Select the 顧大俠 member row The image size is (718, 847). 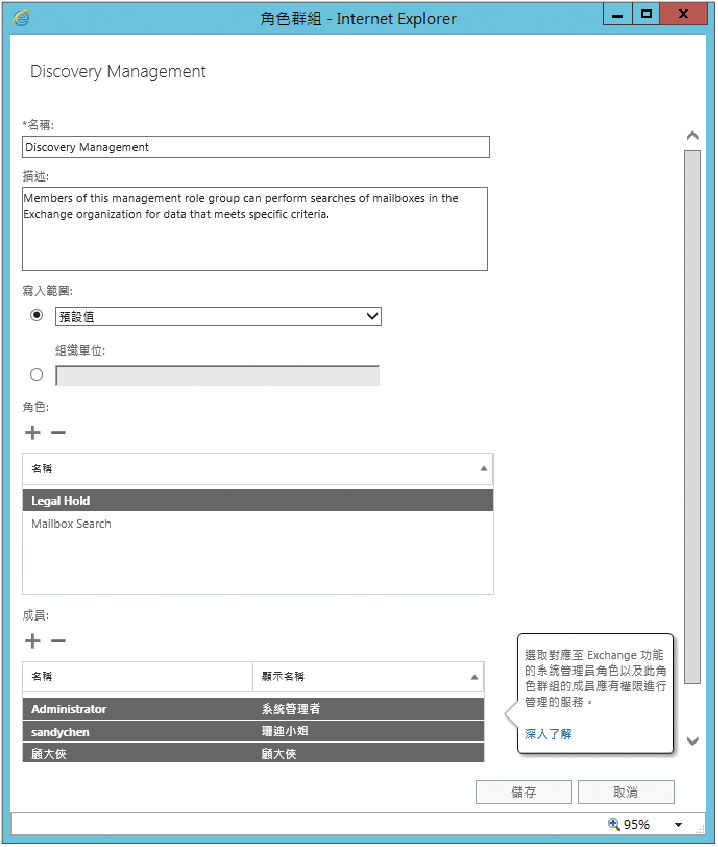(253, 752)
